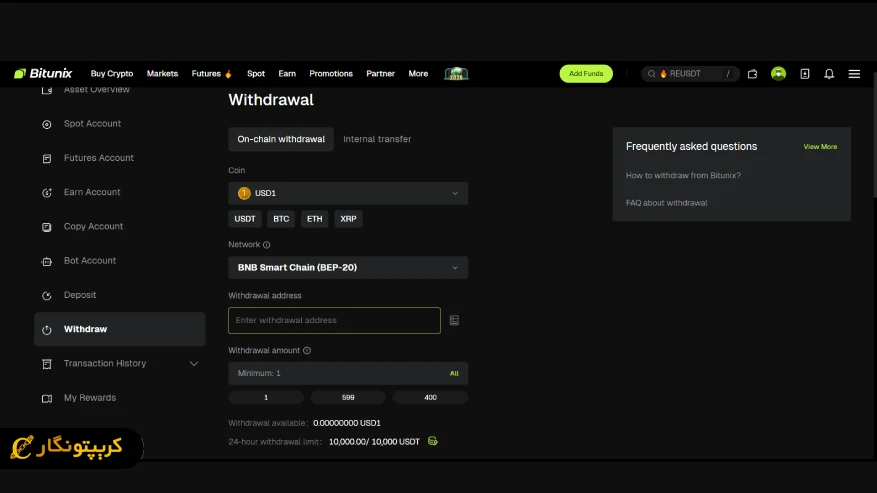Open the Coin dropdown showing USD1
This screenshot has height=493, width=877.
tap(348, 193)
